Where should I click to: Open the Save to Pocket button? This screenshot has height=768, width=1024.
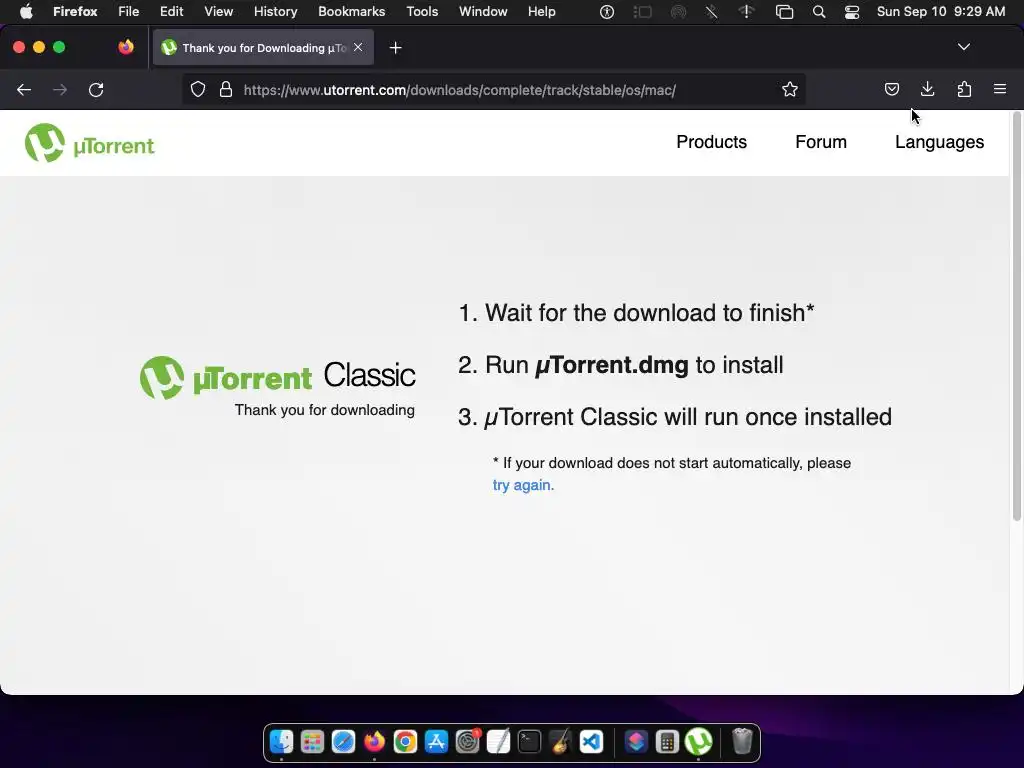click(x=891, y=89)
